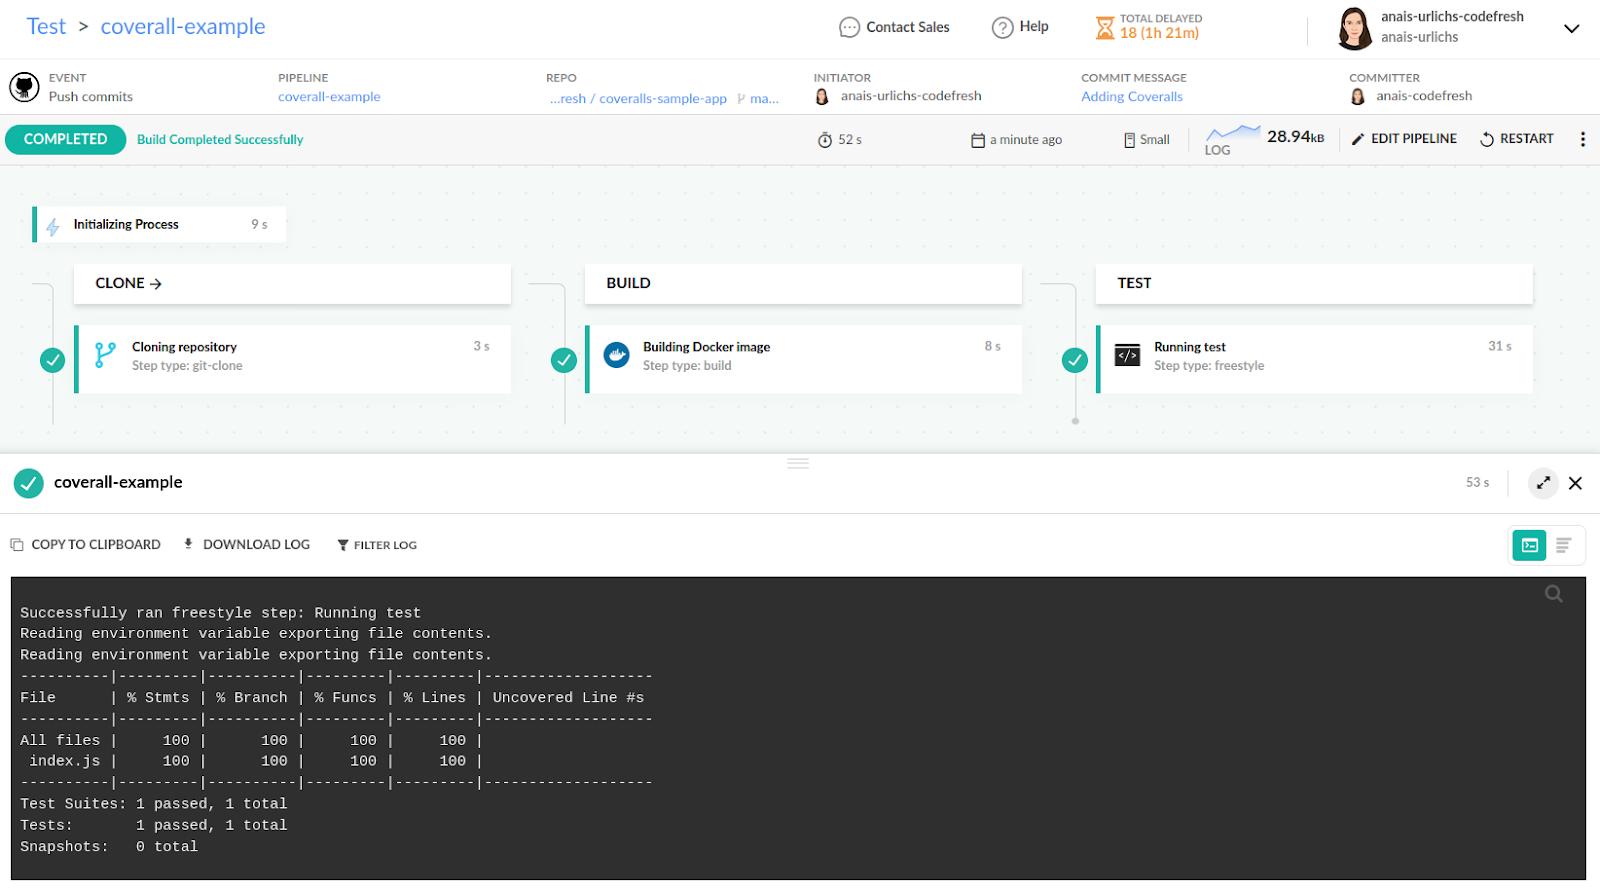Open the coveralls-sample-app repo link
The height and width of the screenshot is (891, 1600).
pos(638,98)
